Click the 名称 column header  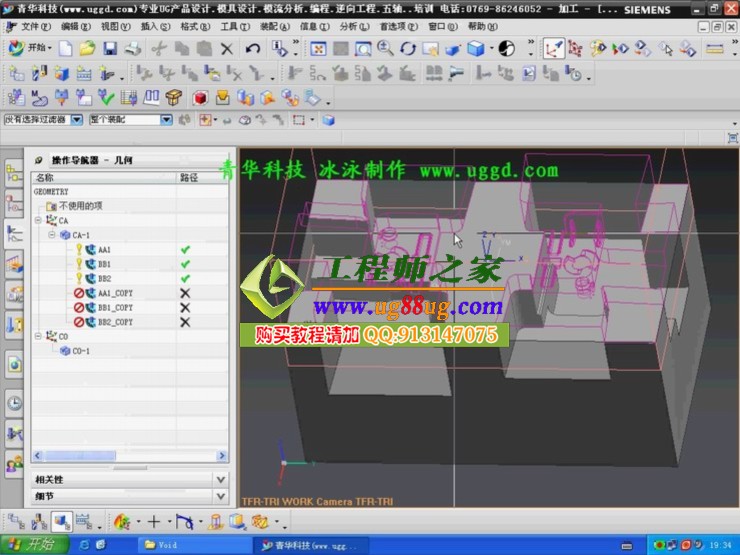104,177
